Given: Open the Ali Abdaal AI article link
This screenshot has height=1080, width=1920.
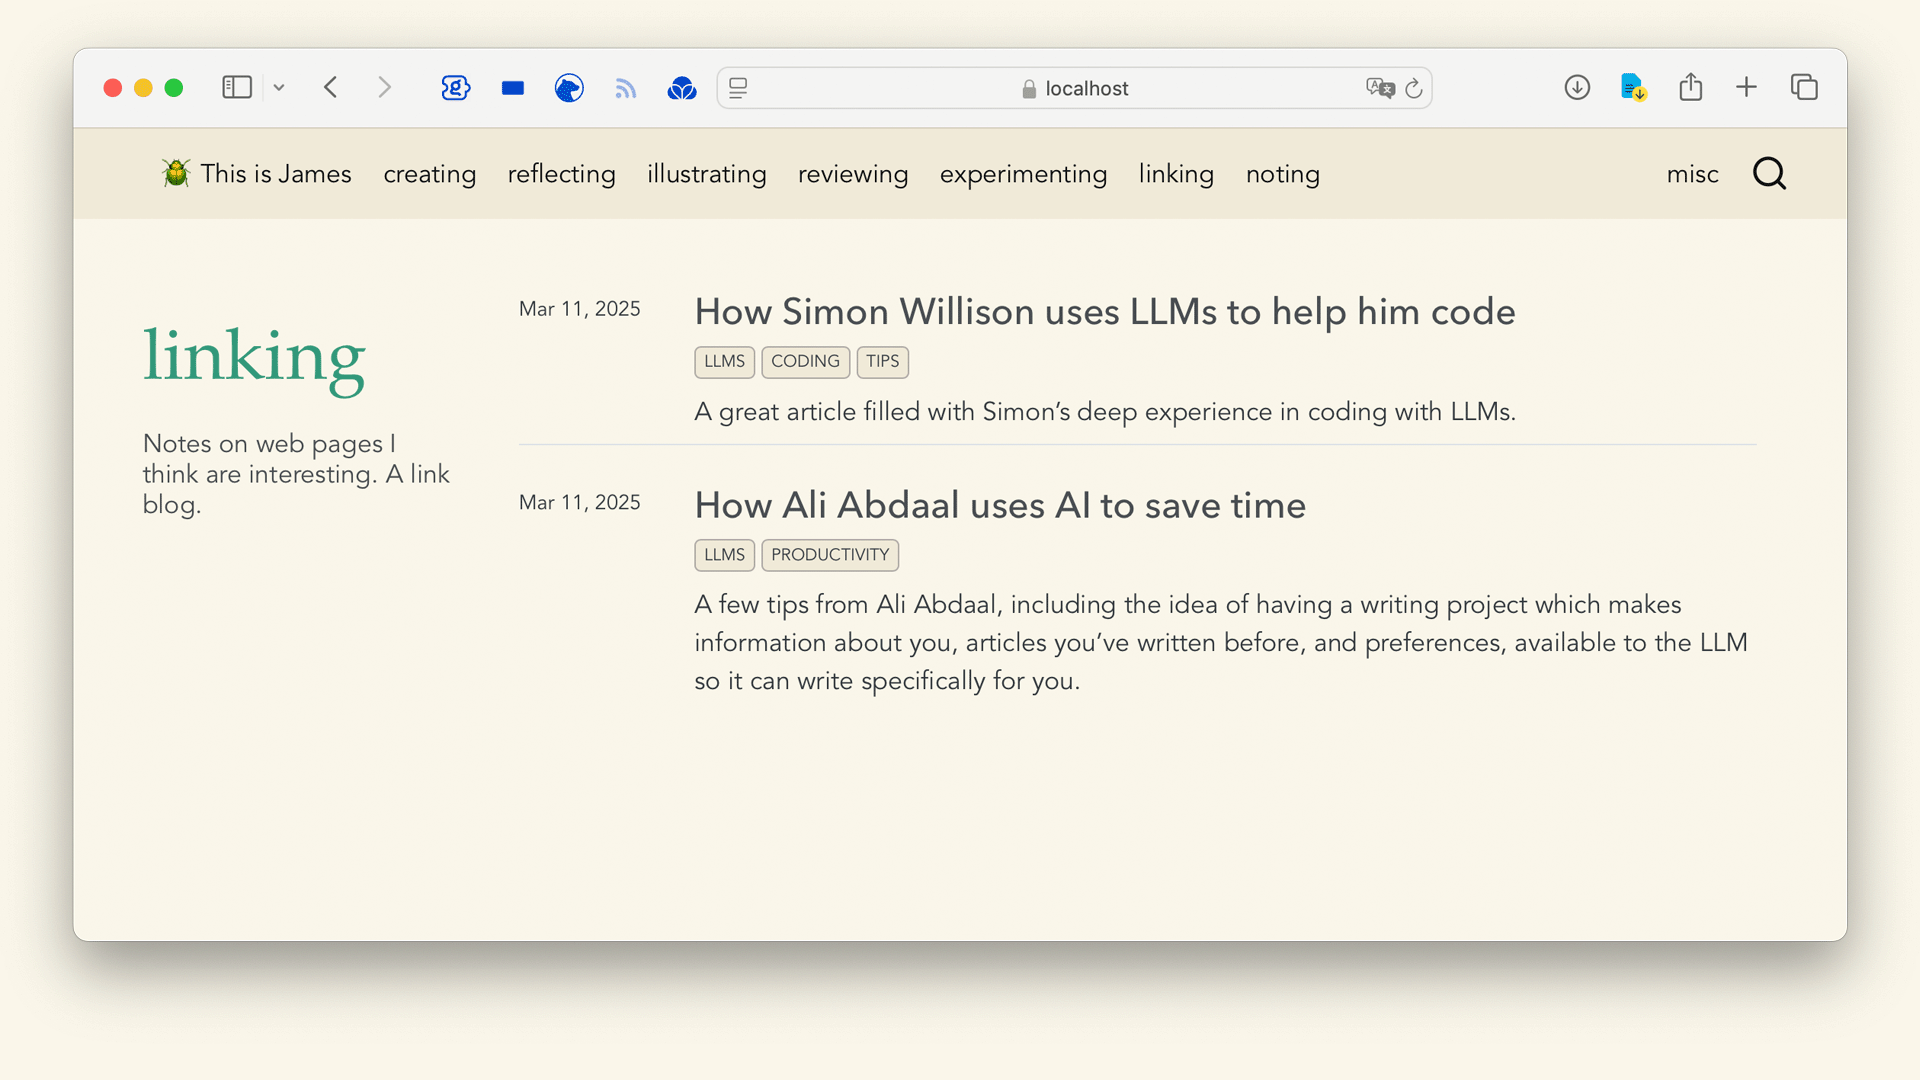Looking at the screenshot, I should (999, 505).
